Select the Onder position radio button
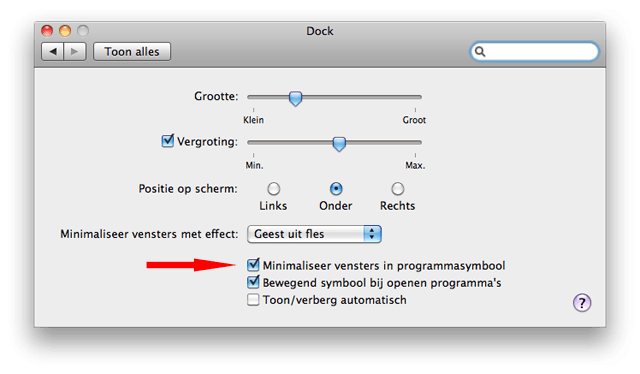The width and height of the screenshot is (640, 374). [336, 189]
